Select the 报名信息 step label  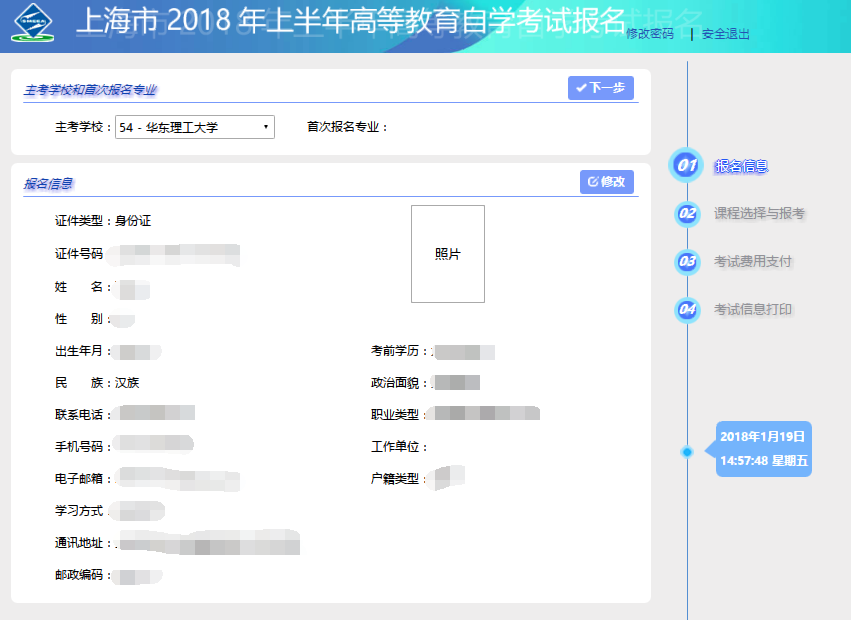tap(740, 166)
